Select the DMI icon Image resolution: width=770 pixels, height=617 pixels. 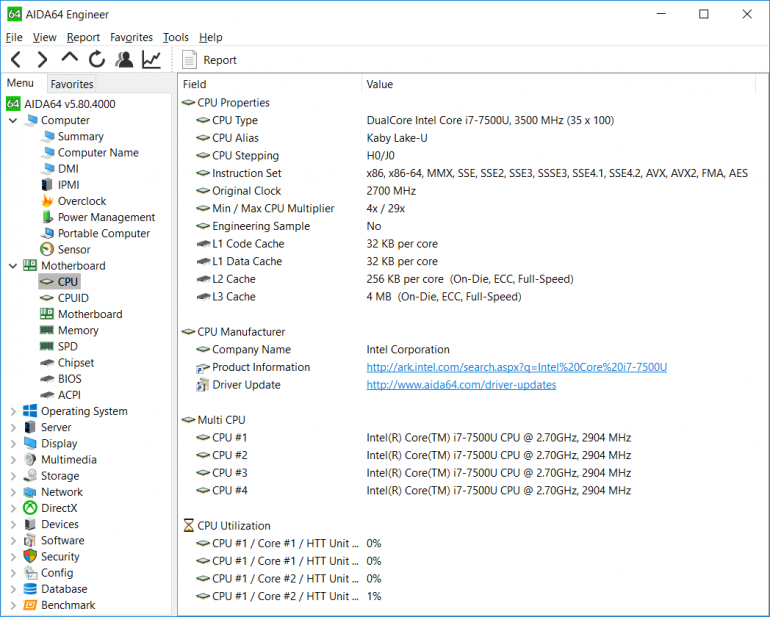coord(48,168)
